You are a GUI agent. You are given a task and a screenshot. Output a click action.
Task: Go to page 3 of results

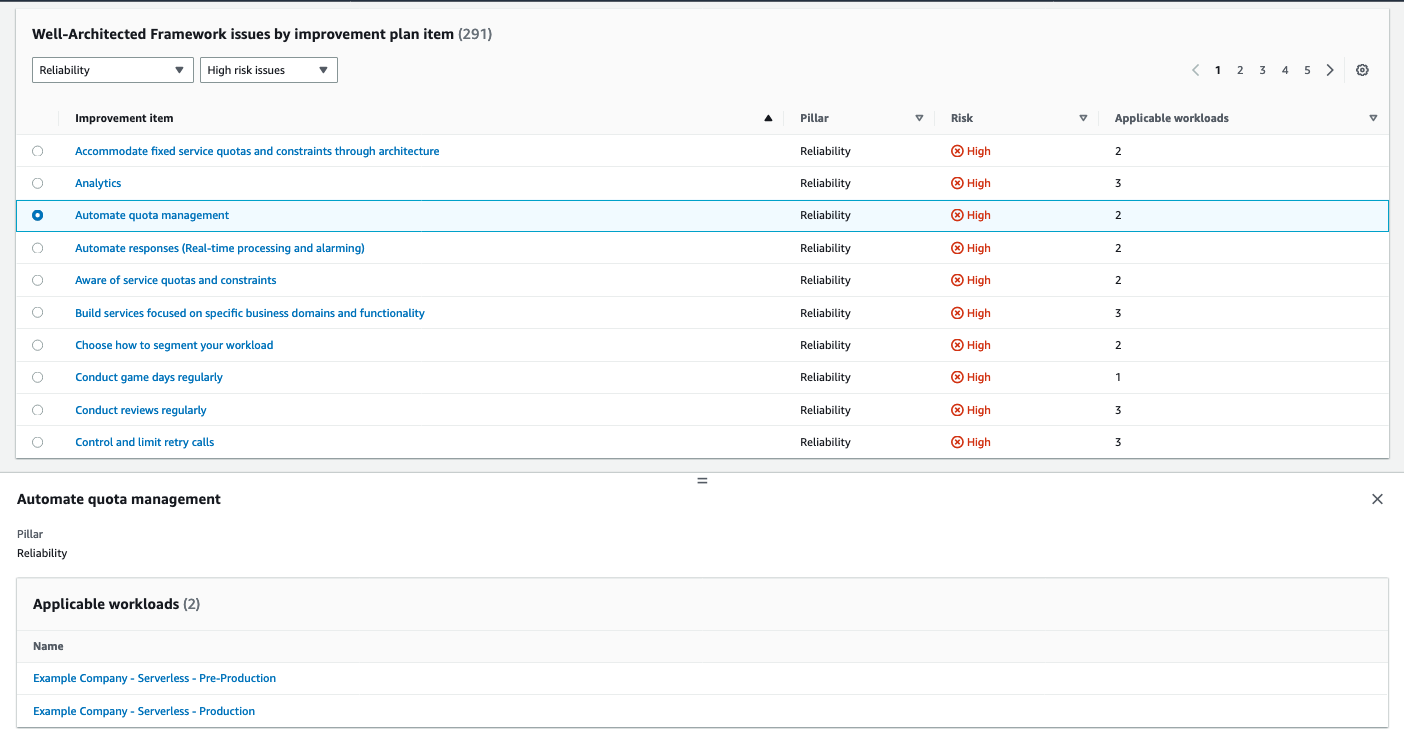pyautogui.click(x=1262, y=70)
